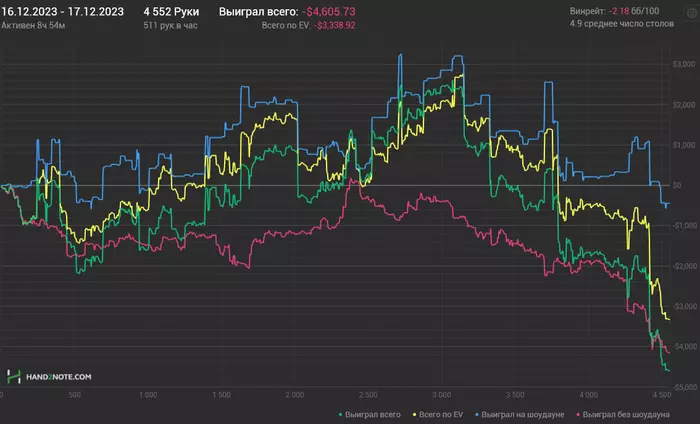Click the 511 рук в час stat
This screenshot has width=700, height=424.
tap(170, 25)
